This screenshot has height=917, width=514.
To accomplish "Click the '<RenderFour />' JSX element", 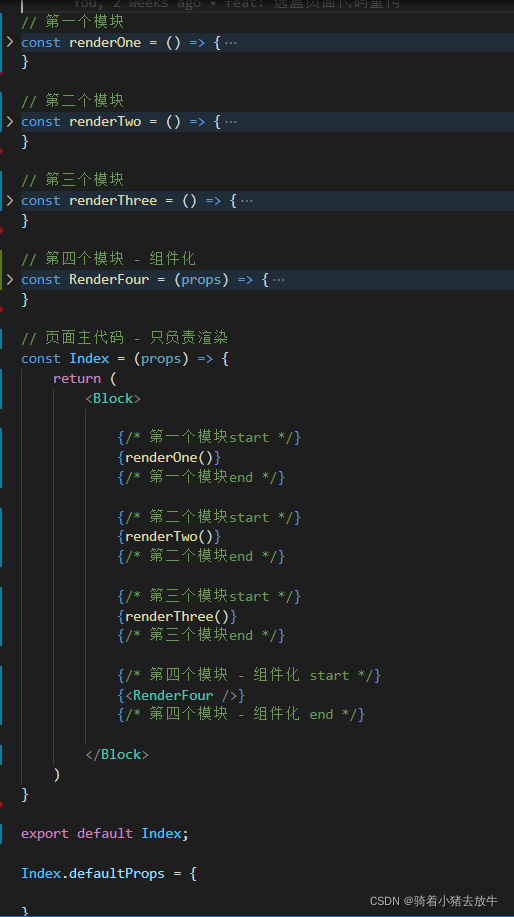I will pos(181,695).
